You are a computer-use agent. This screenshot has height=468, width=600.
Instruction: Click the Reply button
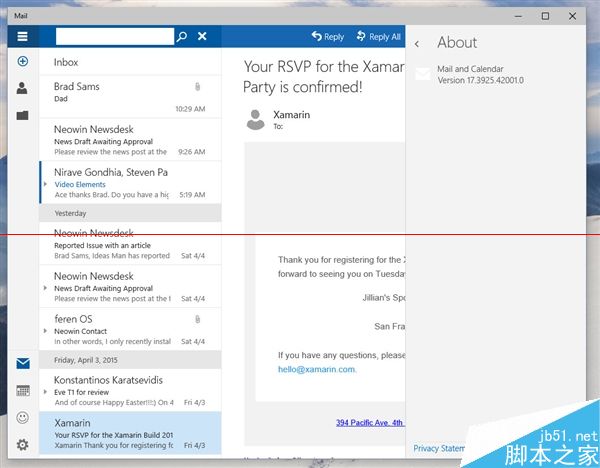328,36
